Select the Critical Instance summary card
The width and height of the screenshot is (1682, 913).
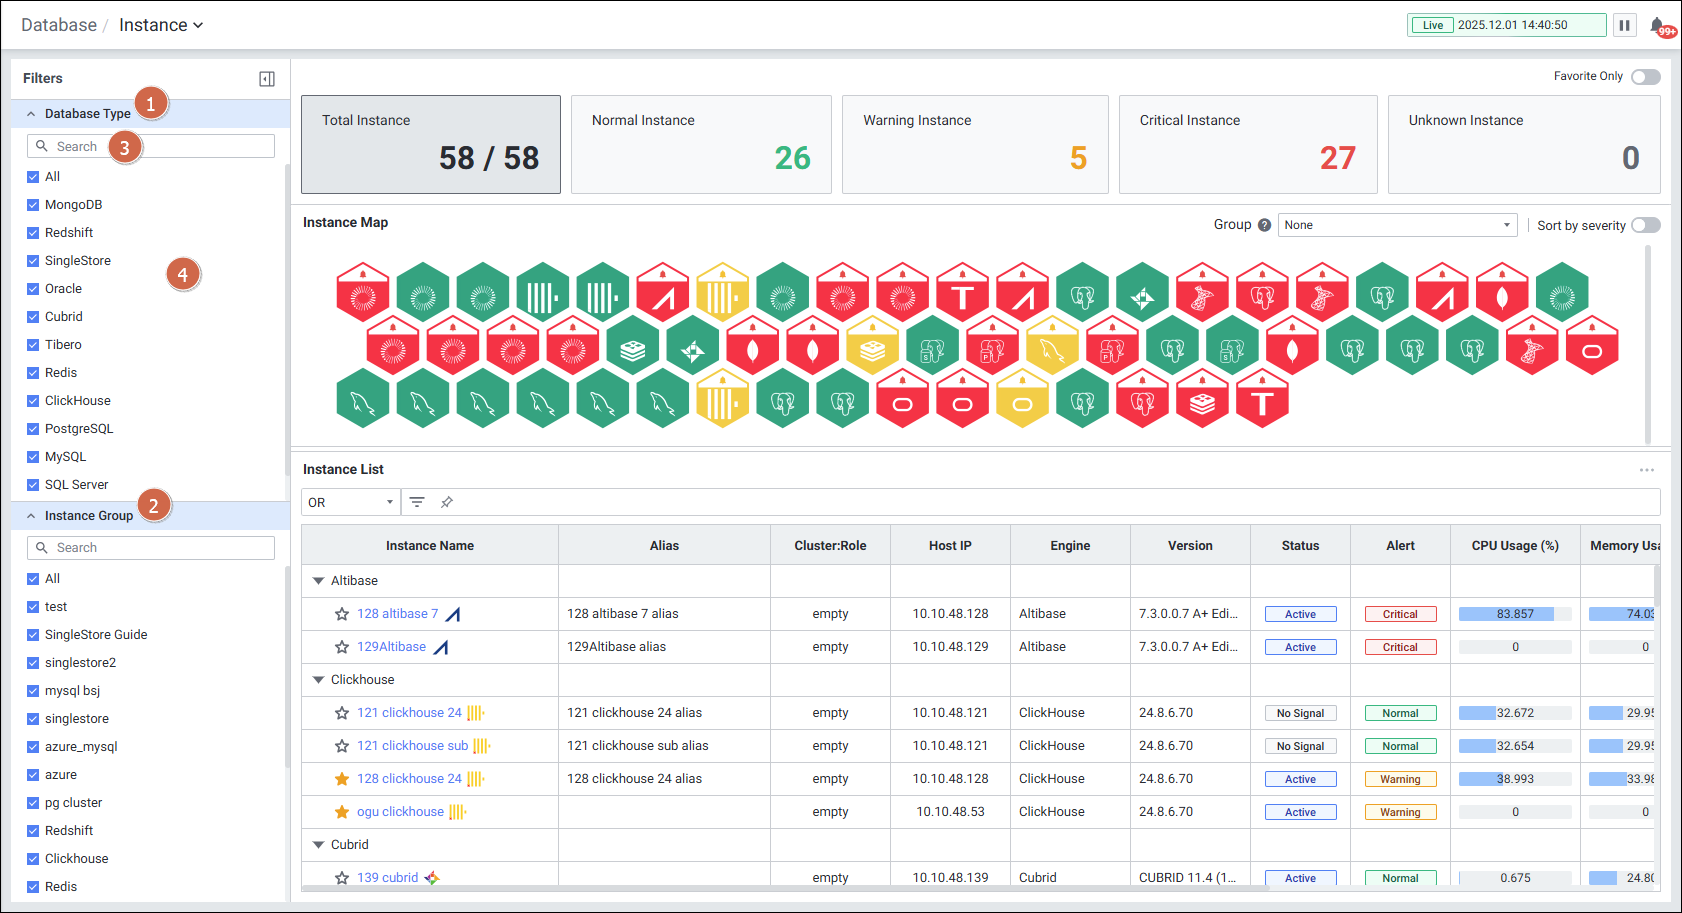1247,144
